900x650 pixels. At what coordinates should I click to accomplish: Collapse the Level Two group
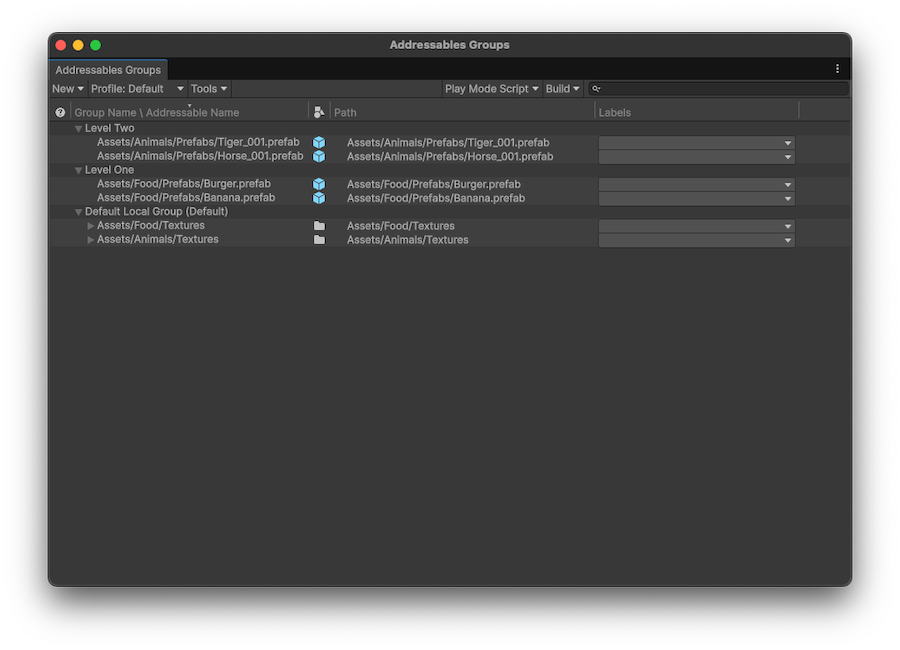point(78,128)
